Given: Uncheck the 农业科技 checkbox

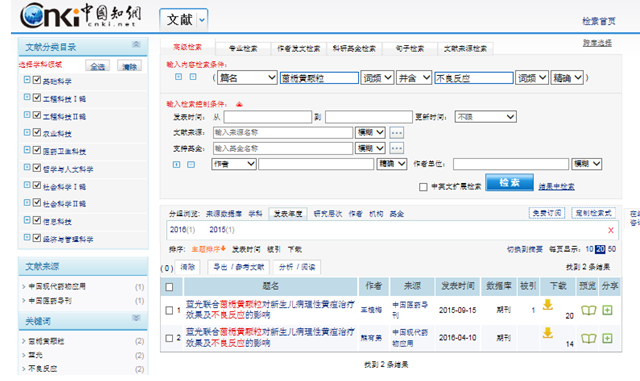Looking at the screenshot, I should 37,133.
